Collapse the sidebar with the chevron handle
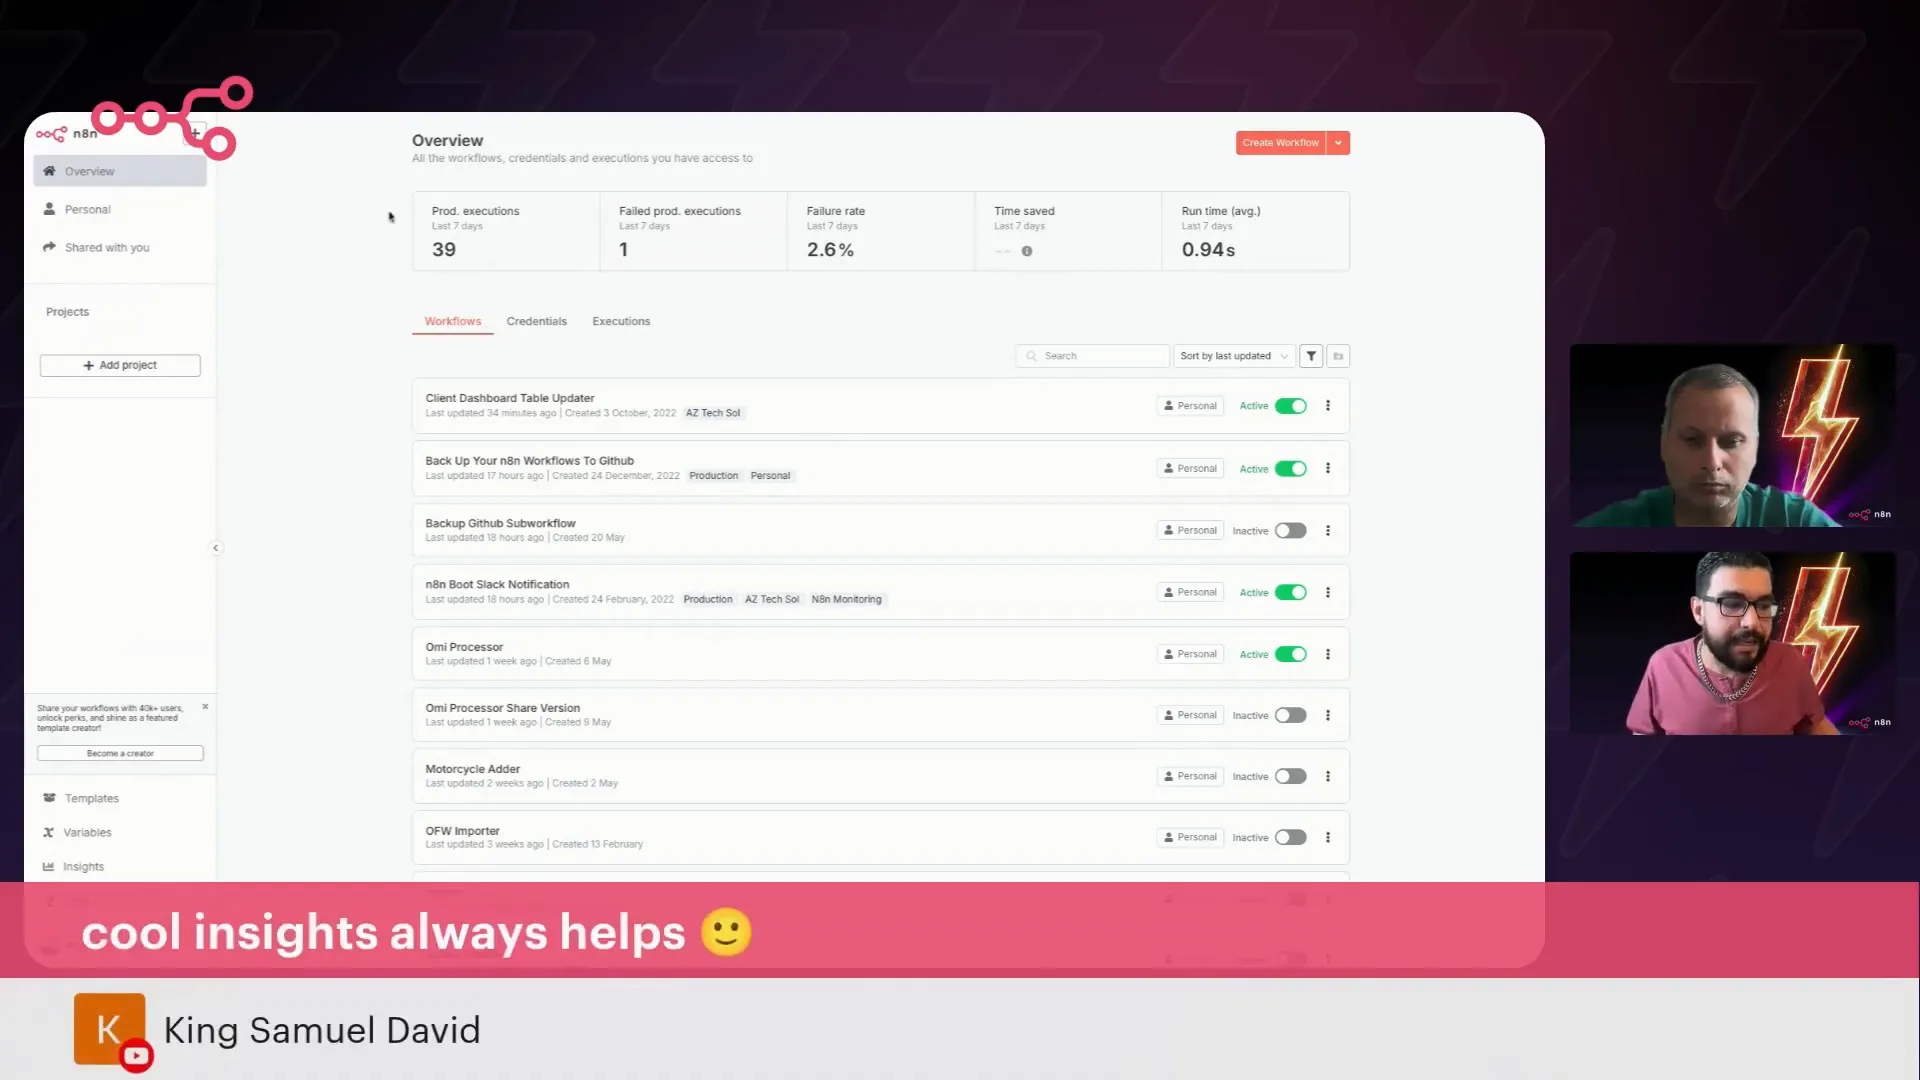 coord(215,548)
